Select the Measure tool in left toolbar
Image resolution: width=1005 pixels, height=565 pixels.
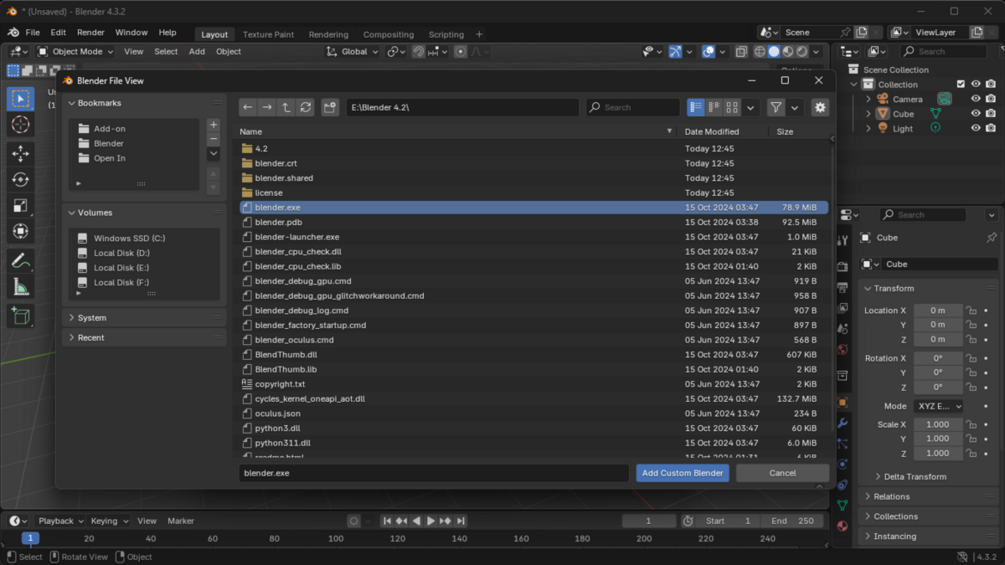click(x=21, y=287)
